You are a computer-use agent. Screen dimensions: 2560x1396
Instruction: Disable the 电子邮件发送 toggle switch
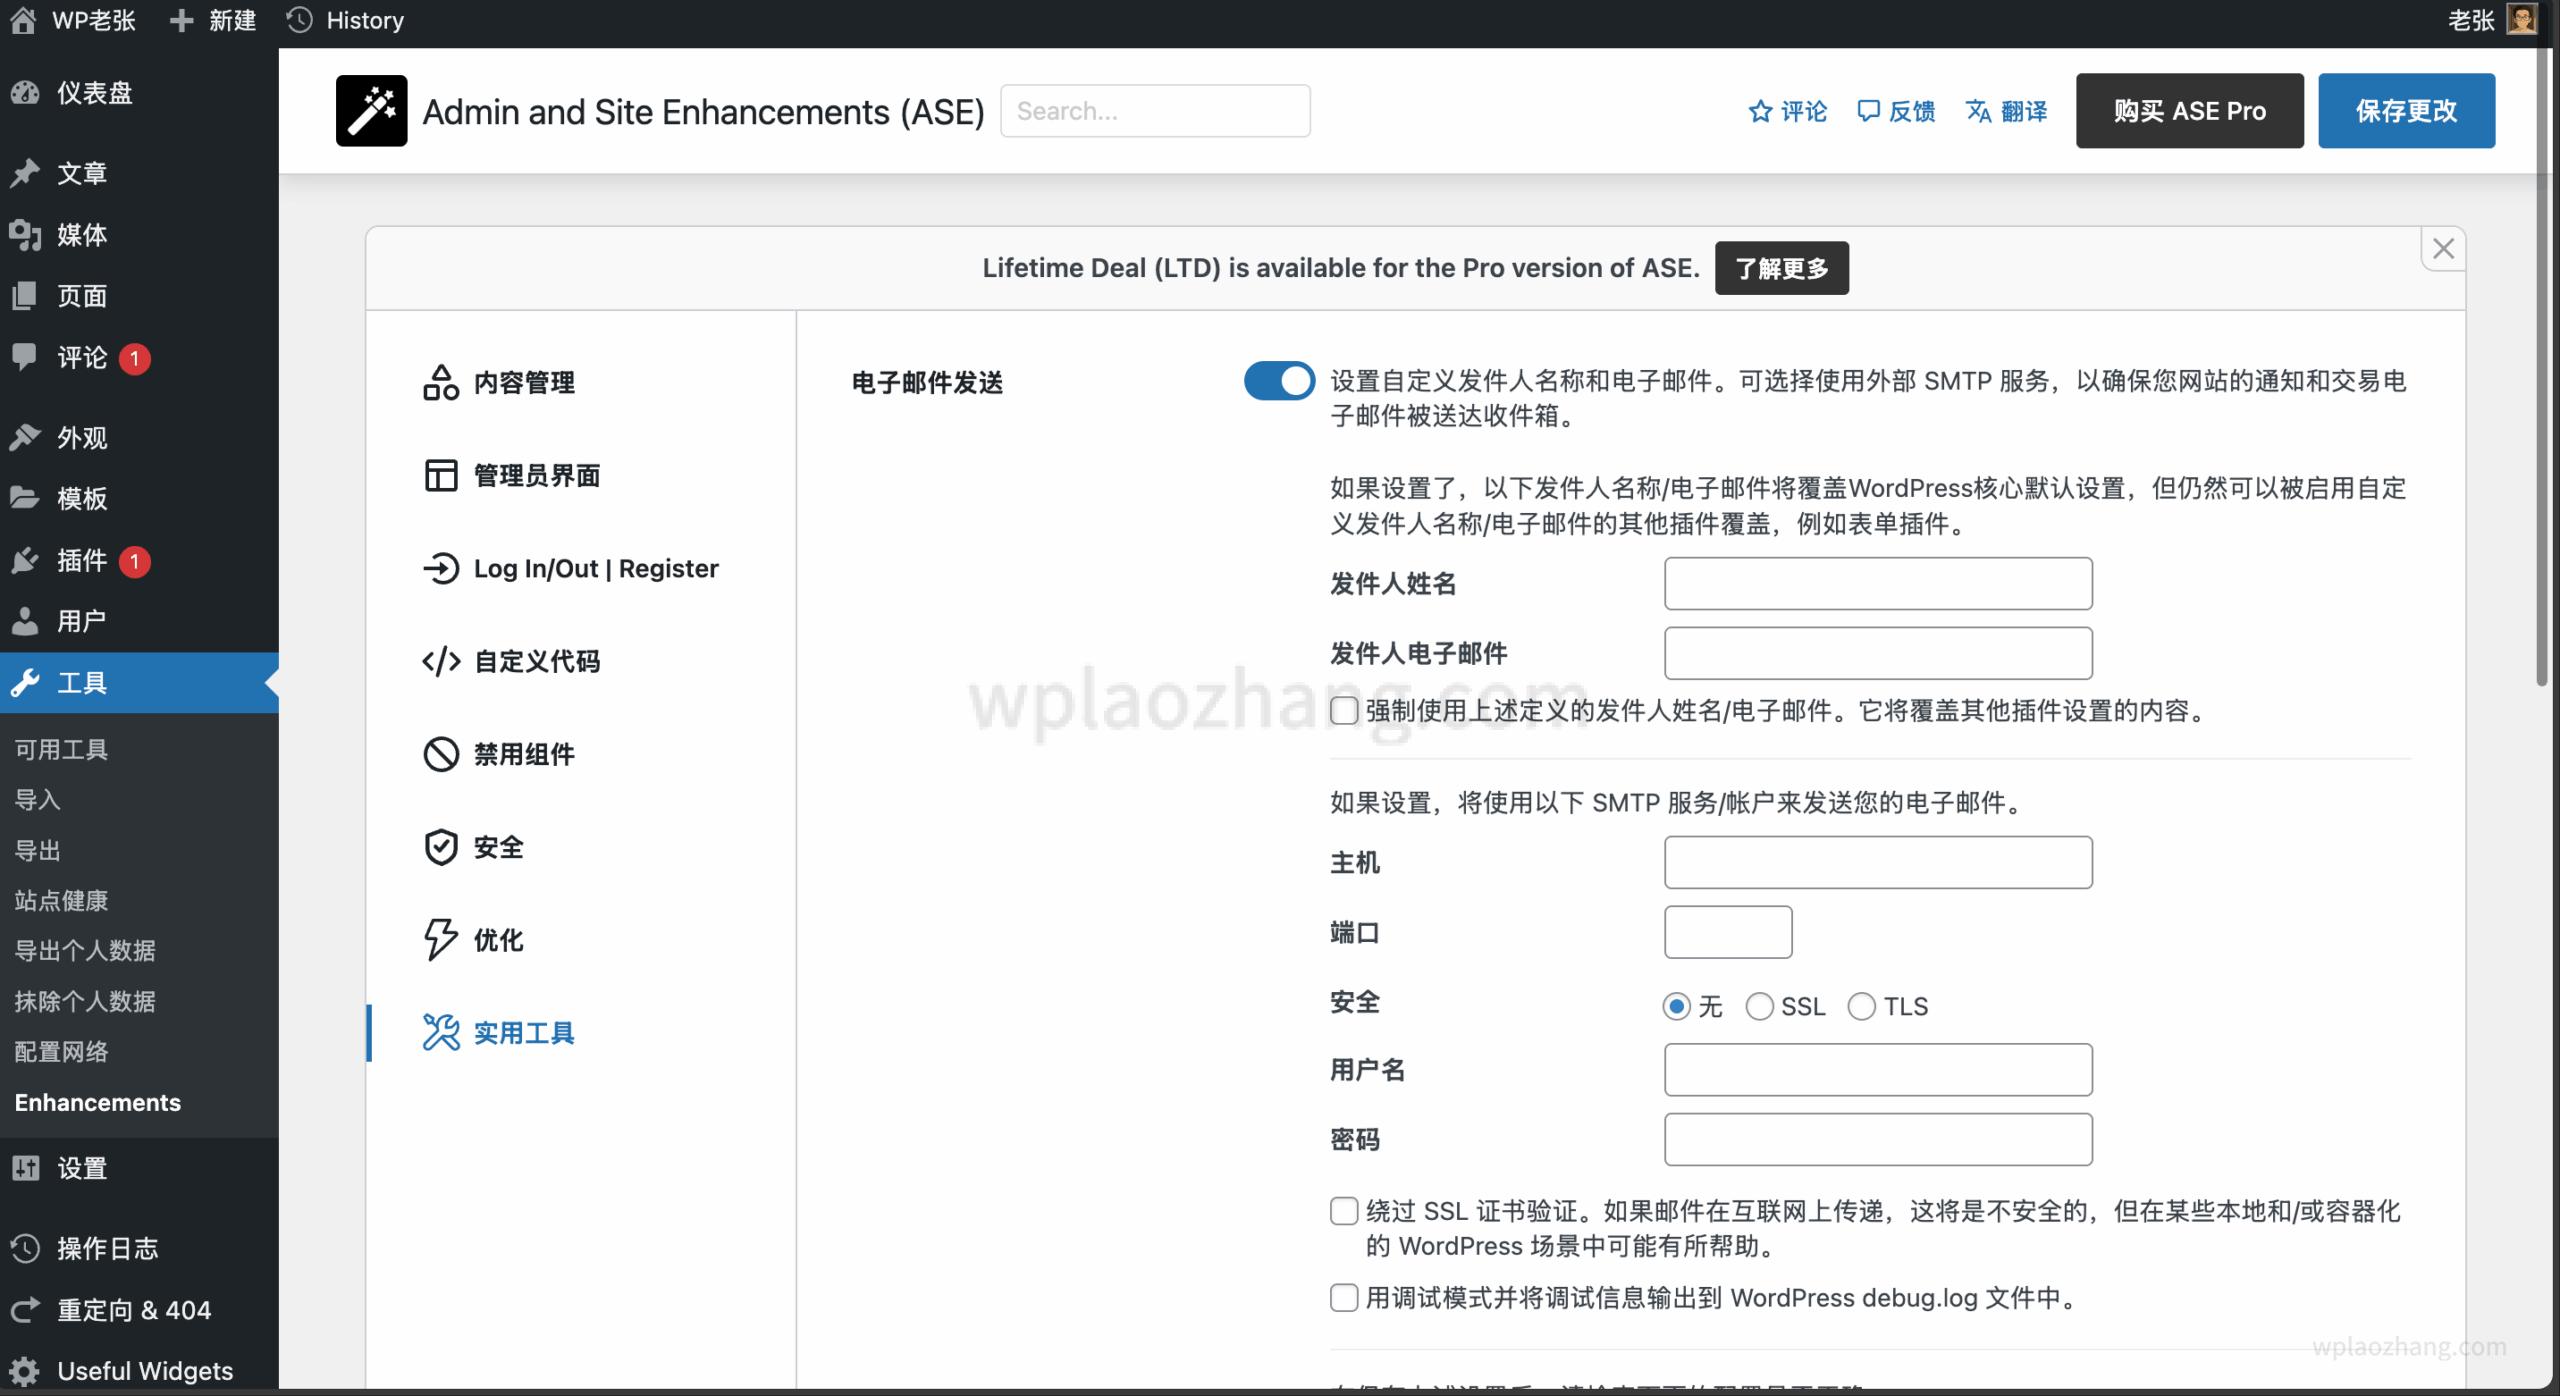point(1279,381)
